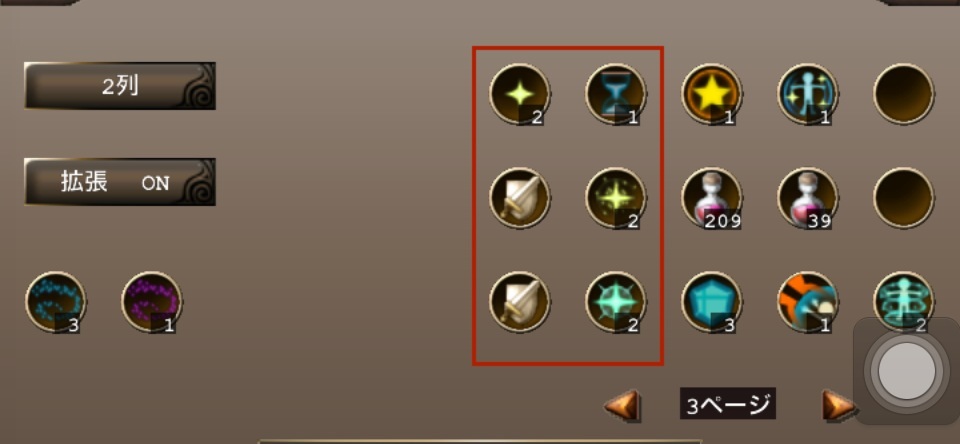960x444 pixels.
Task: Select the sword and shield icon in middle row
Action: (x=520, y=198)
